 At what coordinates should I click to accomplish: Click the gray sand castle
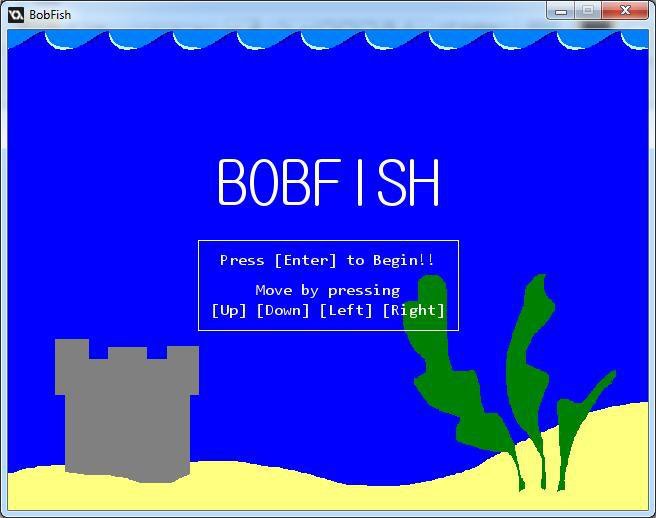tap(127, 410)
